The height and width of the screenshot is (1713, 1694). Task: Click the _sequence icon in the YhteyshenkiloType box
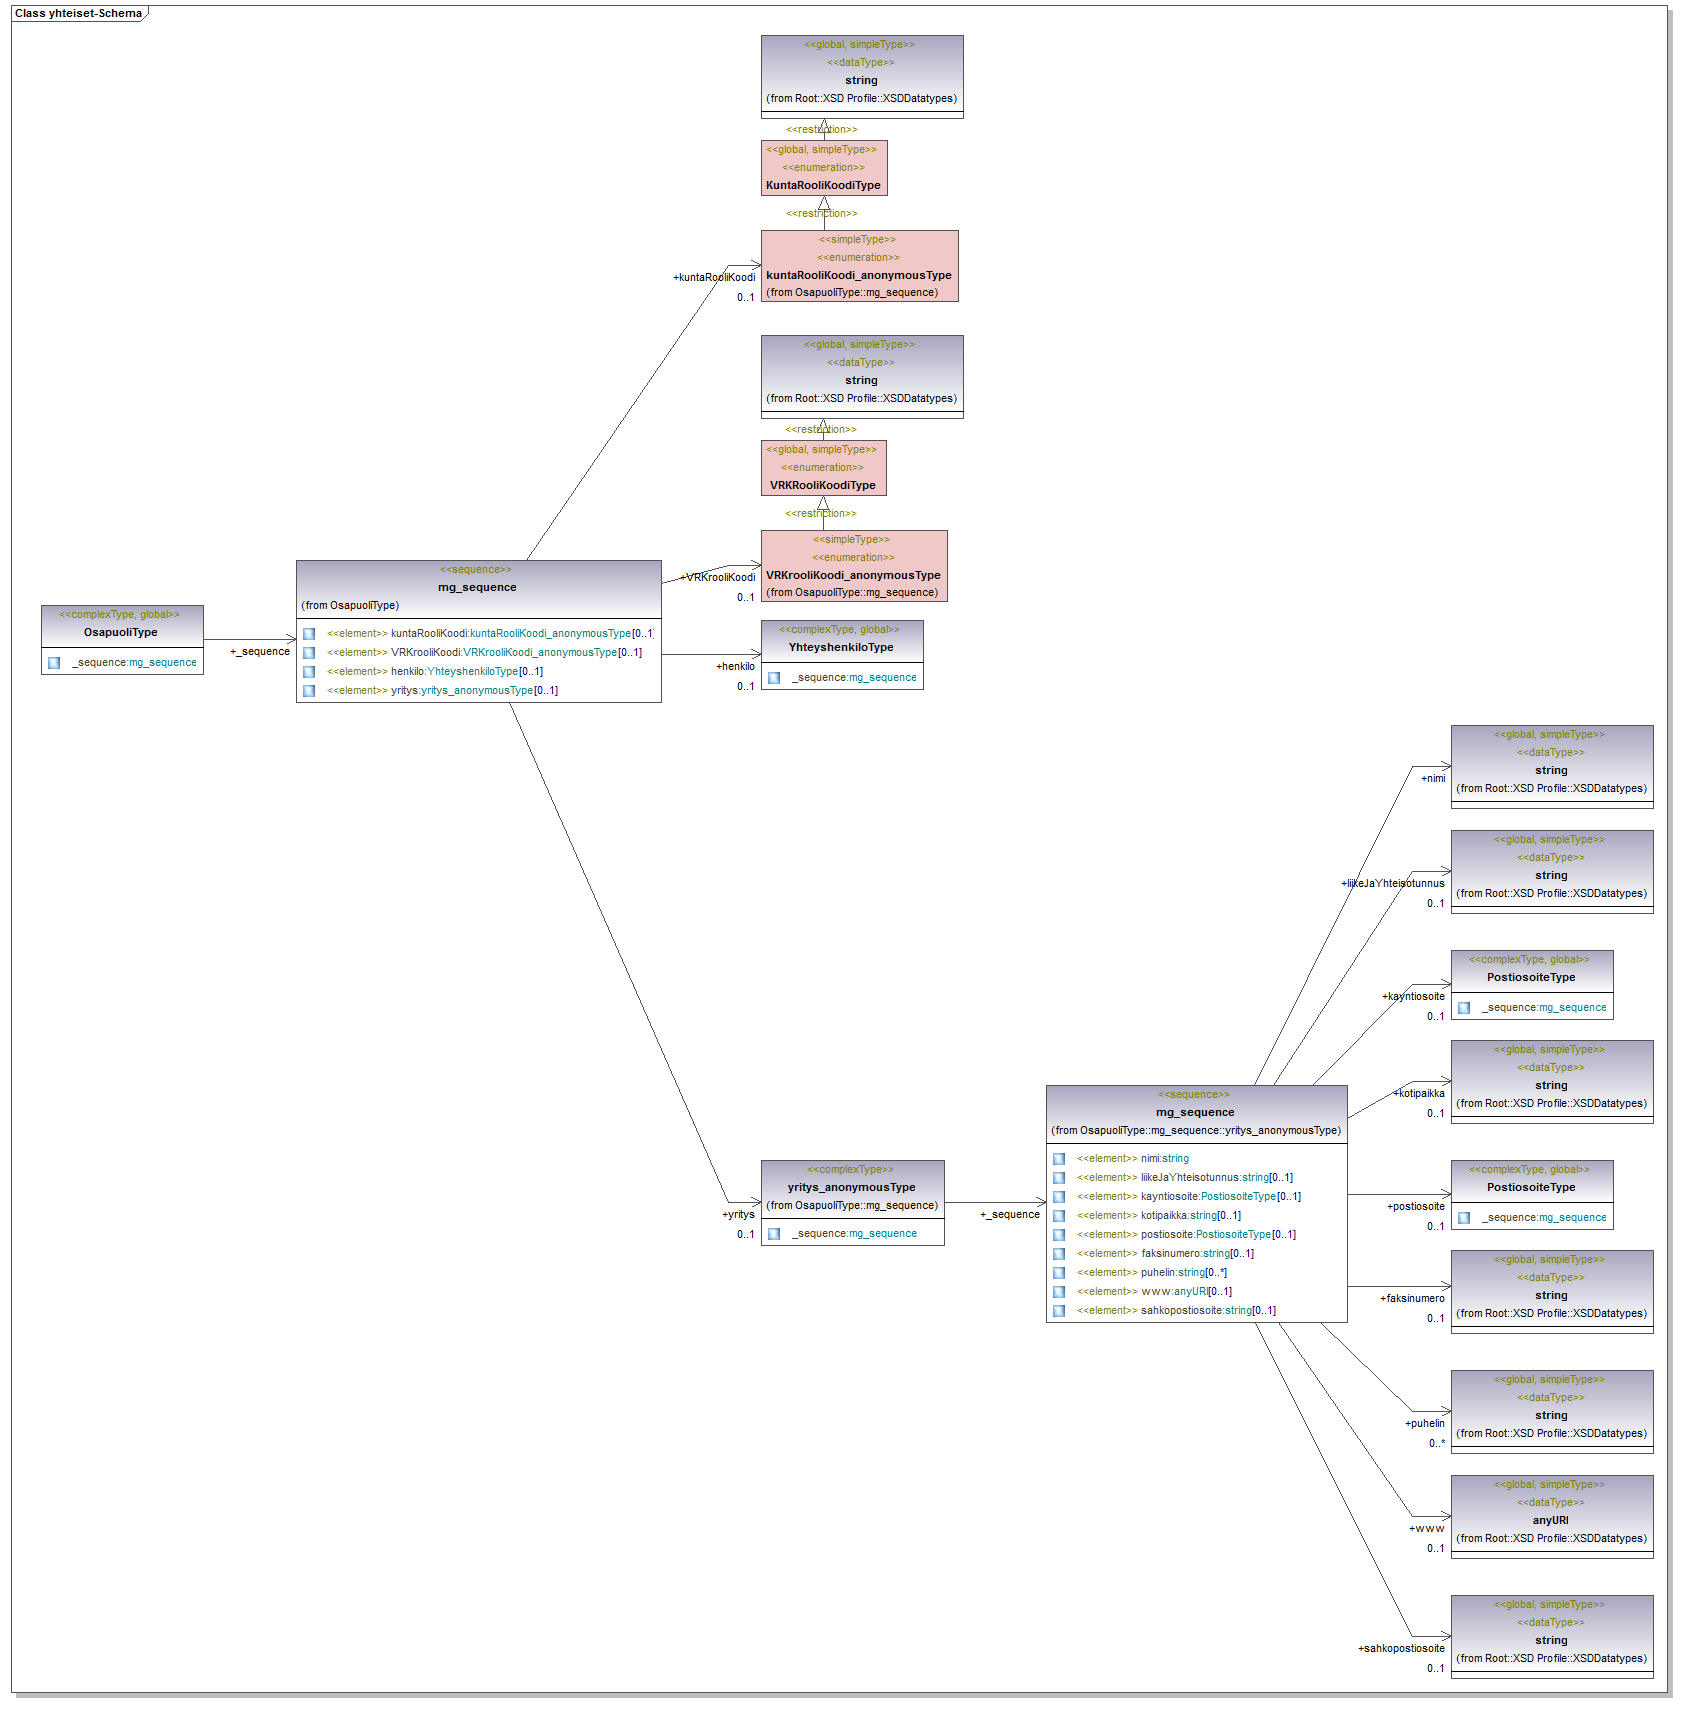pos(774,678)
